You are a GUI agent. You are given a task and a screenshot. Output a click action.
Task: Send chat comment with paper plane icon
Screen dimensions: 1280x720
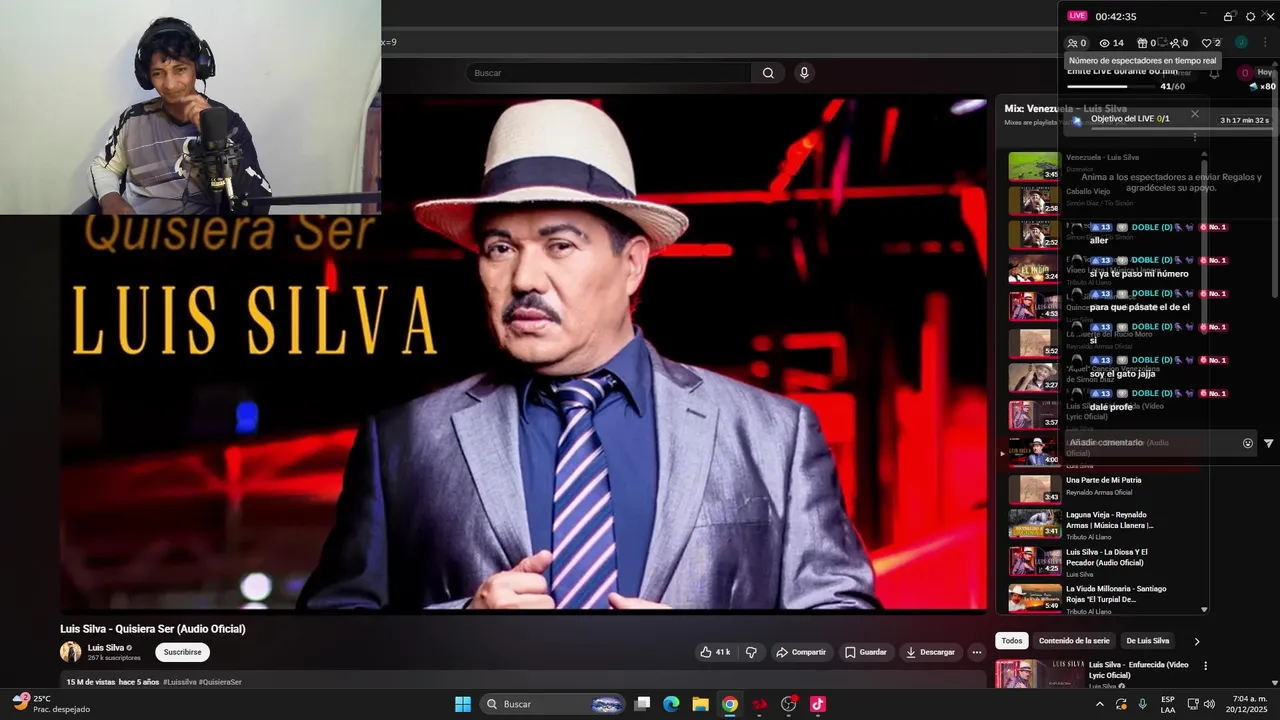[1269, 443]
